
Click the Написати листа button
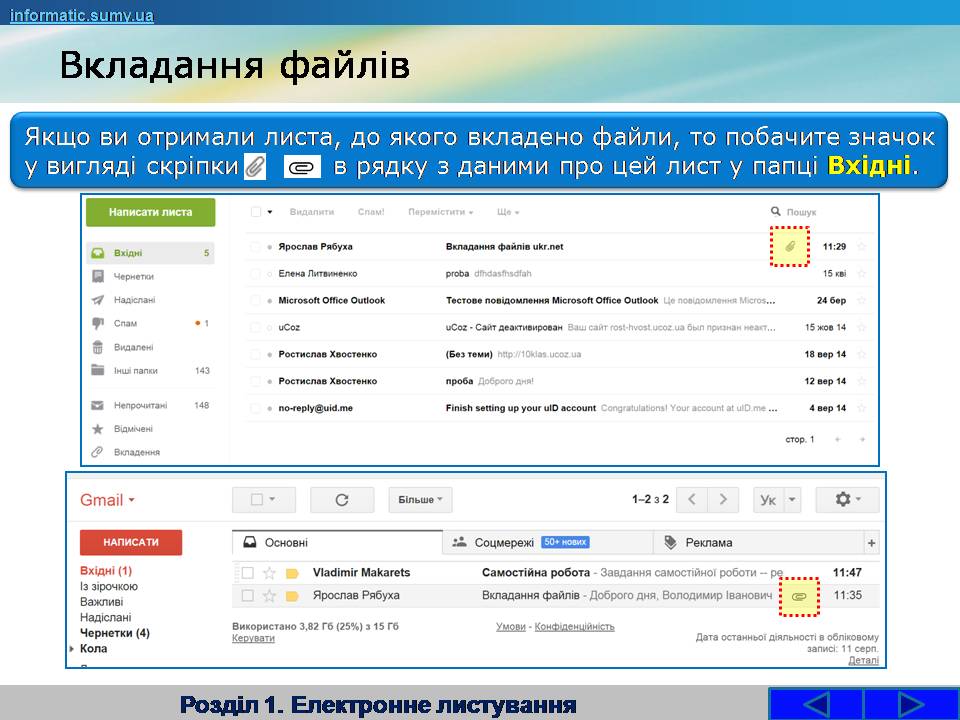tap(151, 212)
